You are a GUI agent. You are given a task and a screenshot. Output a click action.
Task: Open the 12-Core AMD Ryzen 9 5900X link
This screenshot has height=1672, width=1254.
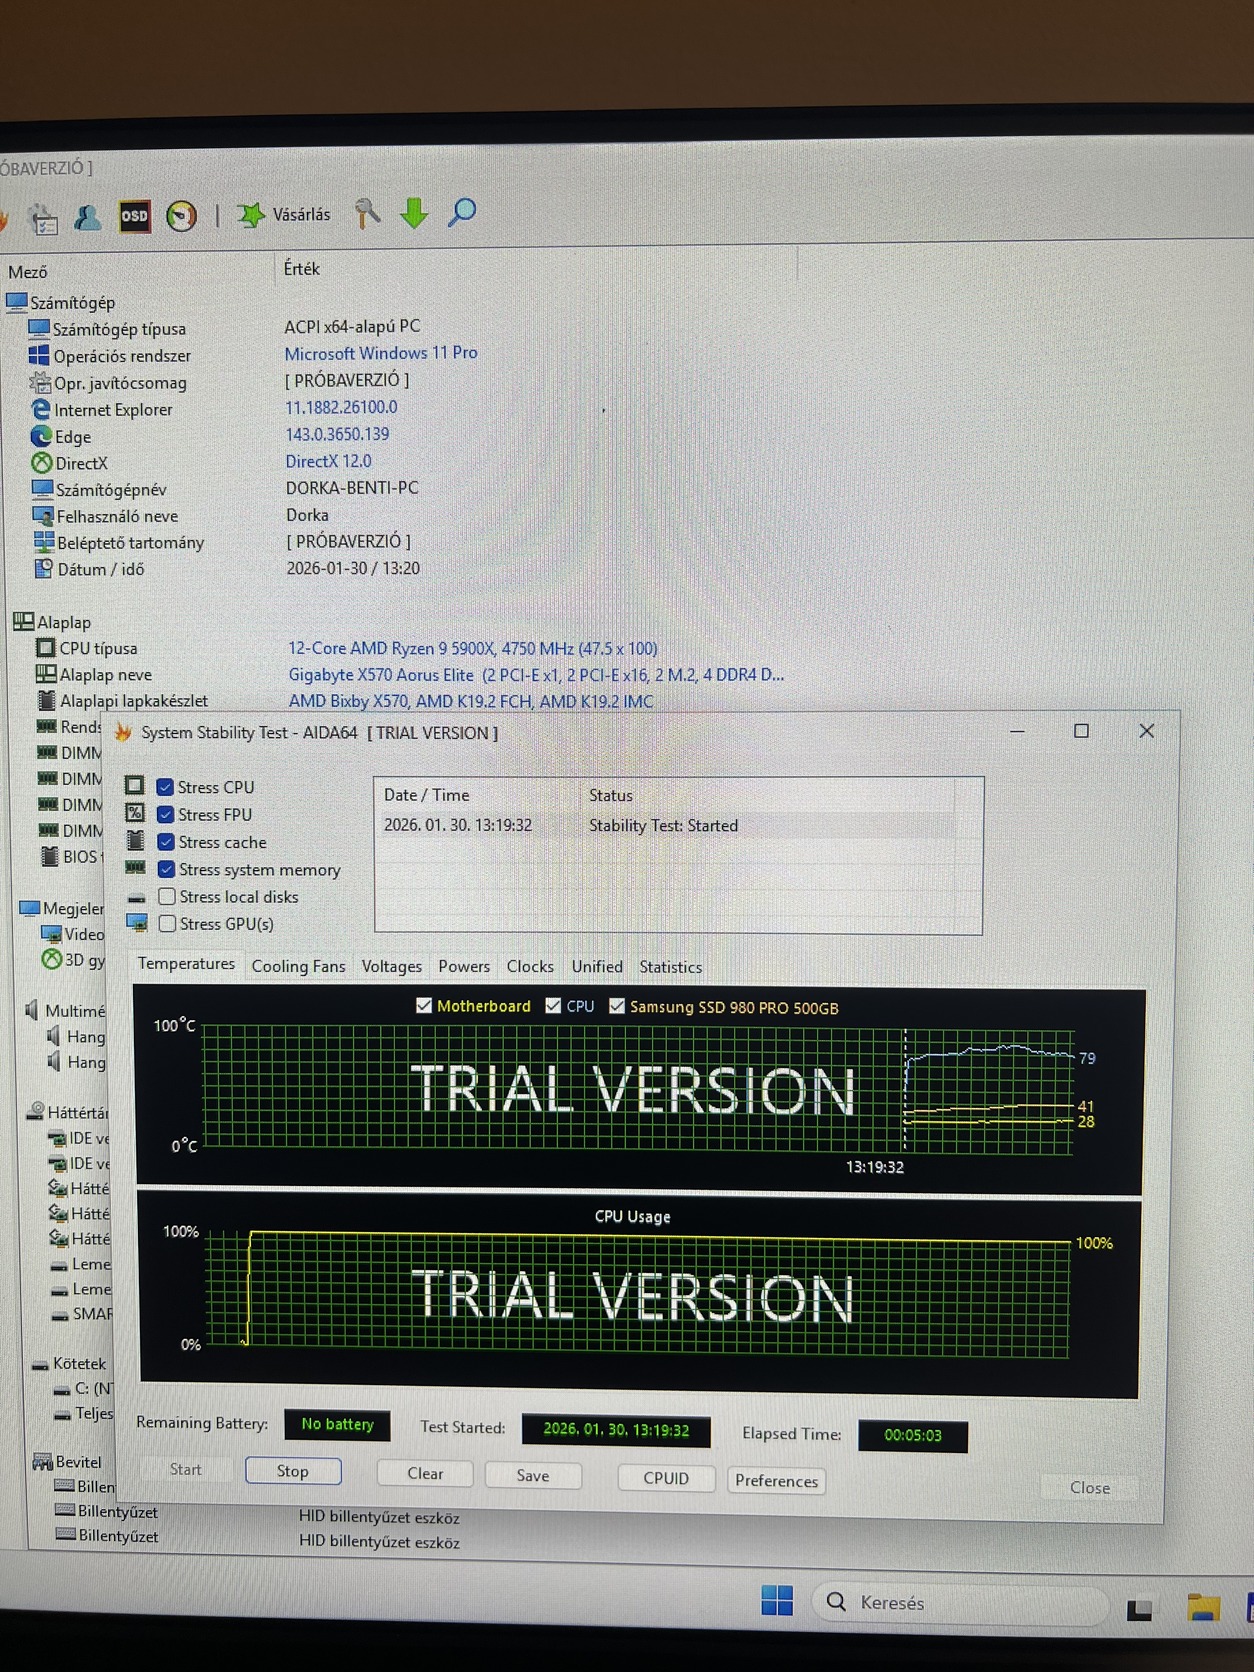coord(473,648)
